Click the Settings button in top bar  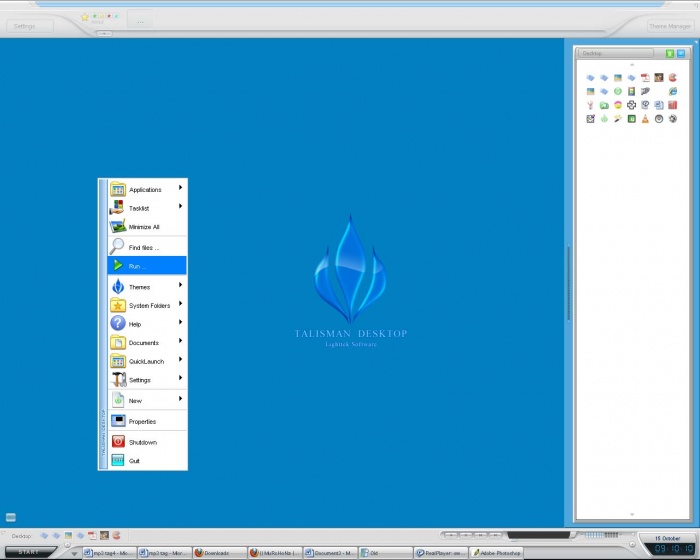tap(30, 26)
